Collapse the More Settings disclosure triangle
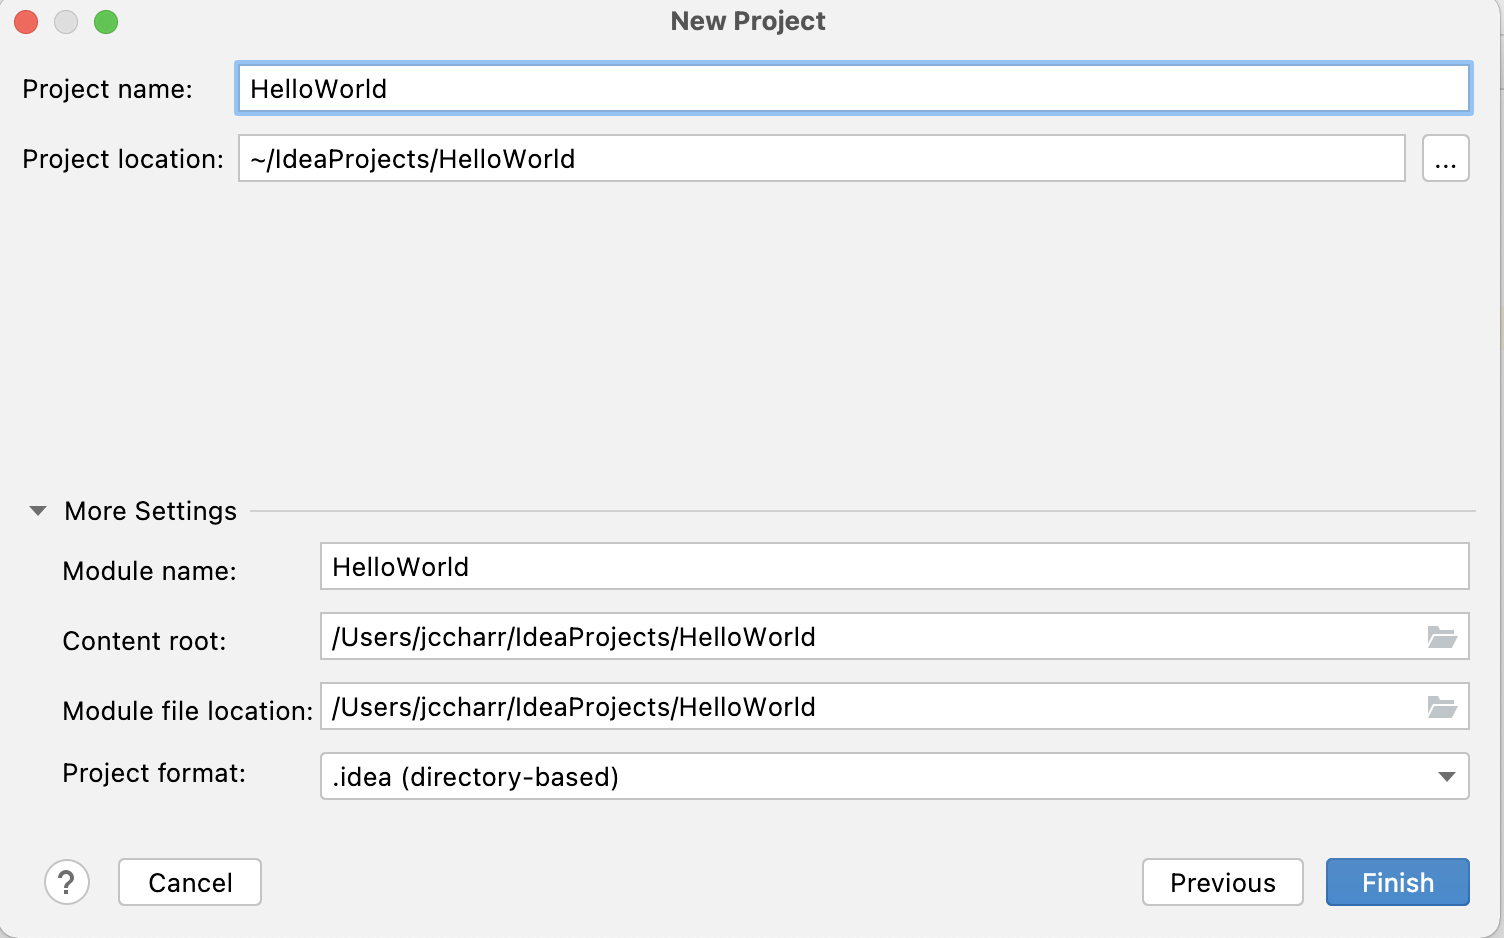 pyautogui.click(x=38, y=511)
